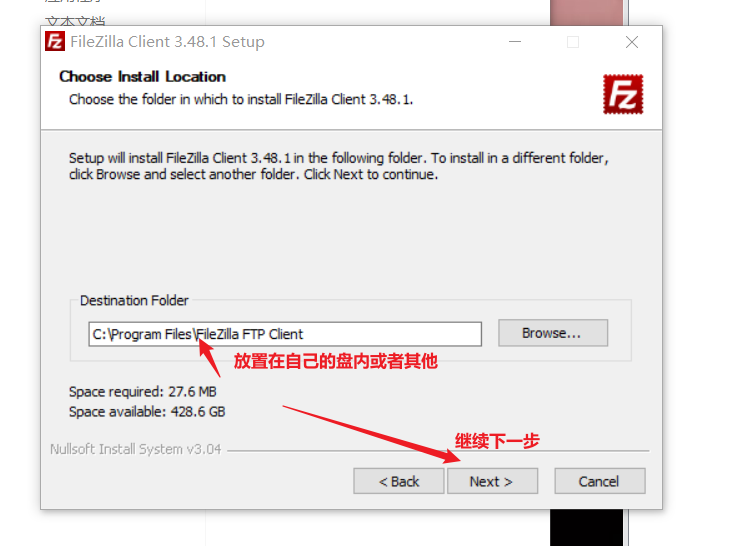Click the 'Choose Install Location' heading
Image resolution: width=744 pixels, height=546 pixels.
[x=142, y=76]
